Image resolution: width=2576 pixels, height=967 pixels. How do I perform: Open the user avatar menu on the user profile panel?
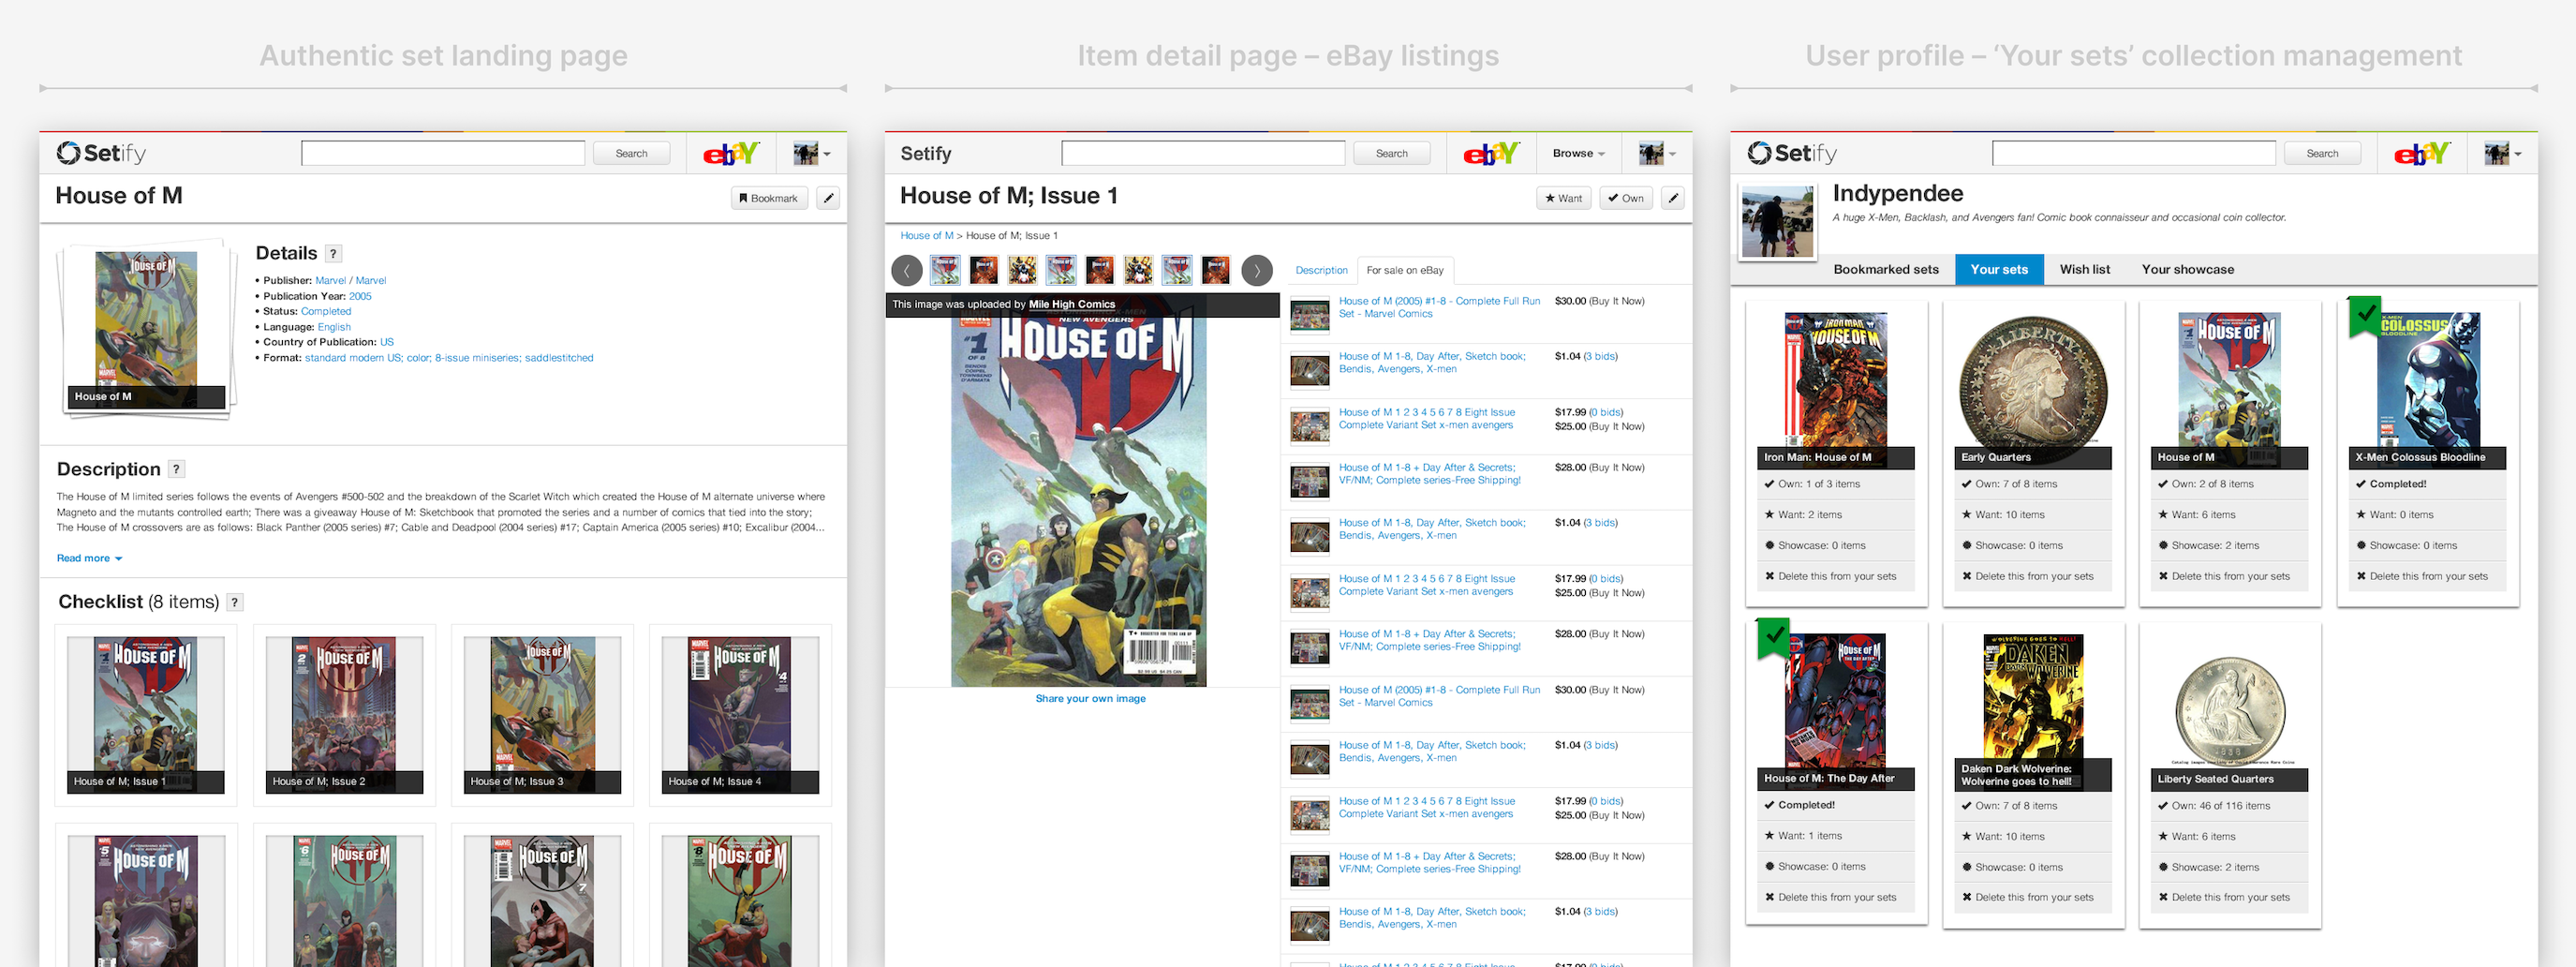pos(2502,153)
